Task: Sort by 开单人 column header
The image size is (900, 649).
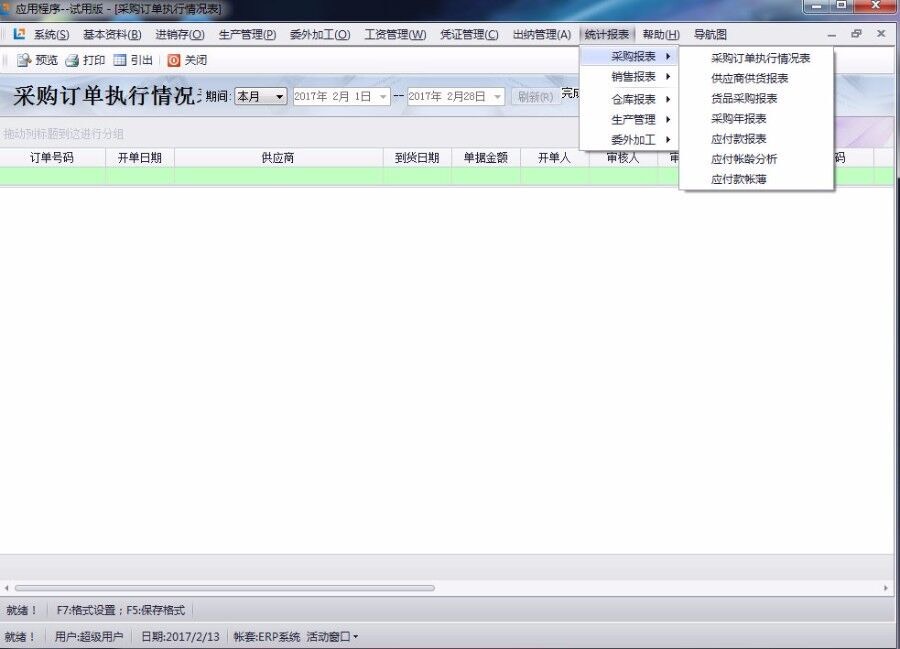Action: (554, 158)
